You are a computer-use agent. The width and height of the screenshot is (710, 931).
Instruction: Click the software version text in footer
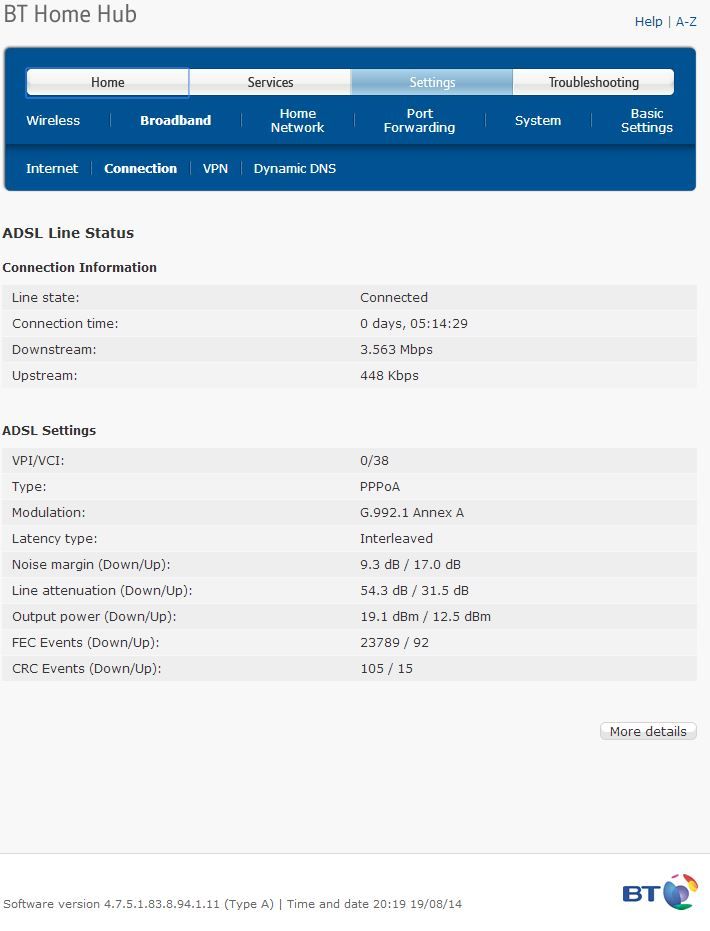138,904
